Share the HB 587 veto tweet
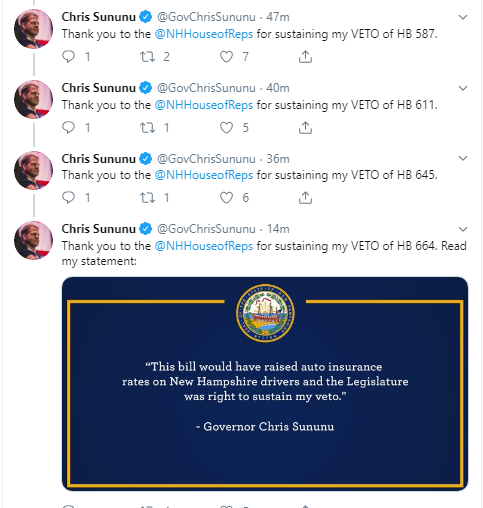483x508 pixels. coord(305,57)
